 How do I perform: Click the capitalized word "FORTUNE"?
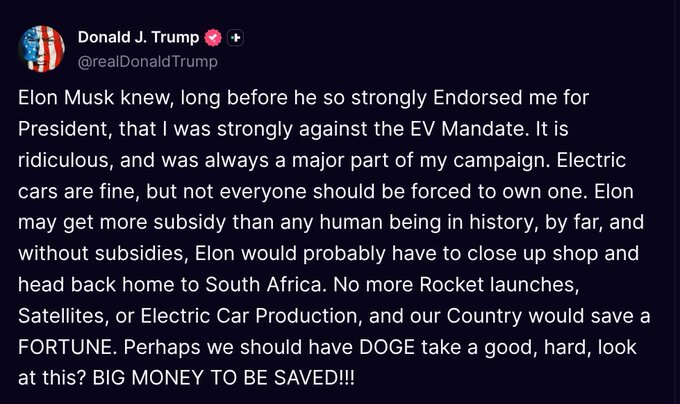point(64,341)
